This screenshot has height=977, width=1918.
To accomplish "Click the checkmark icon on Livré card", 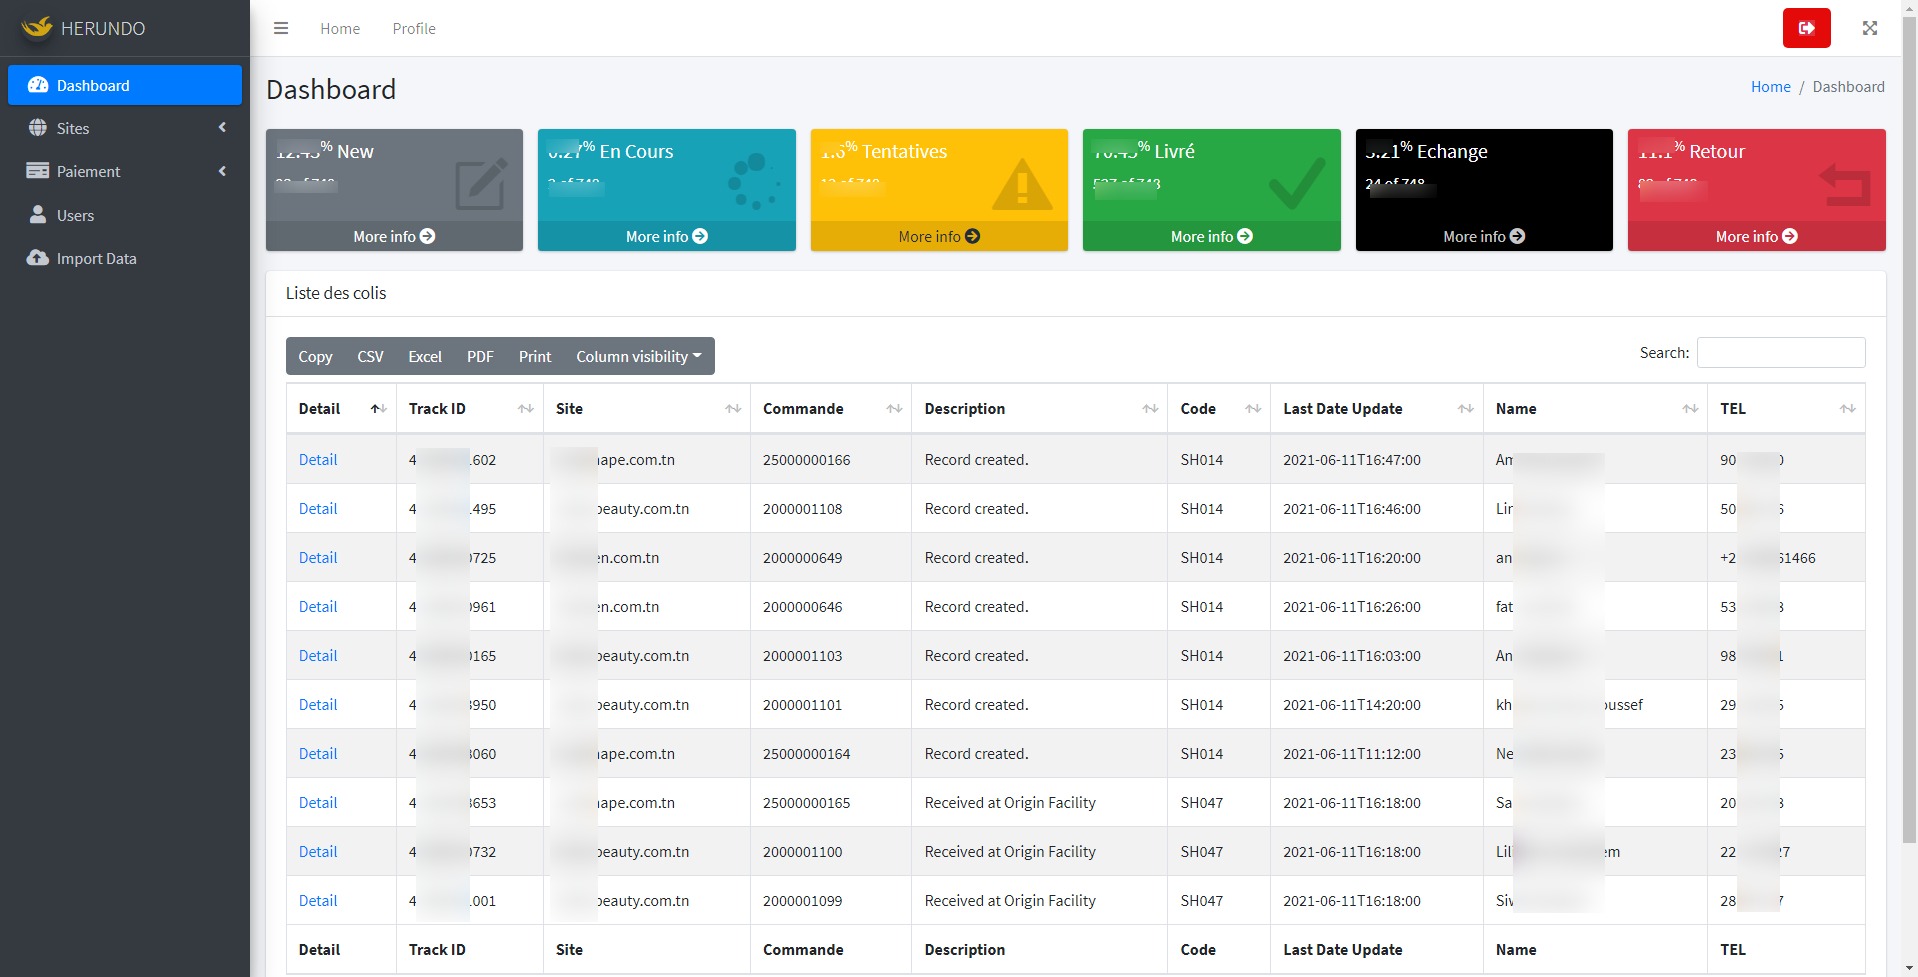I will point(1297,183).
